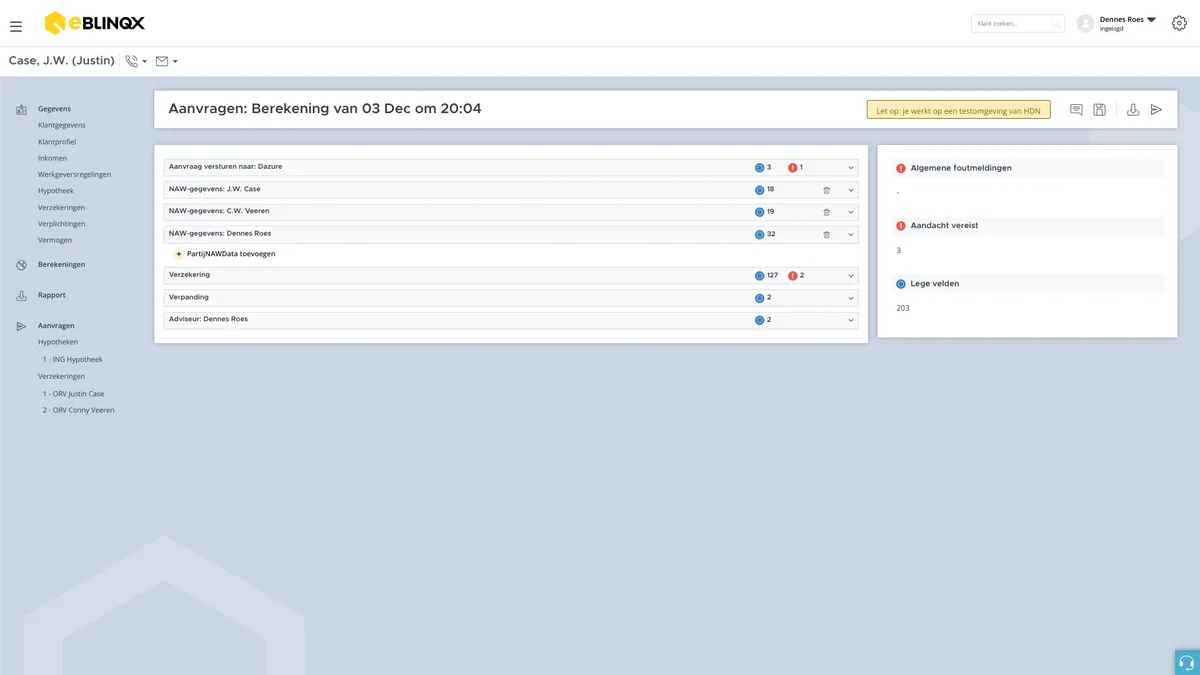Open the 1 - ING Hypotheek request
Screen dimensions: 1200x675
pos(72,359)
